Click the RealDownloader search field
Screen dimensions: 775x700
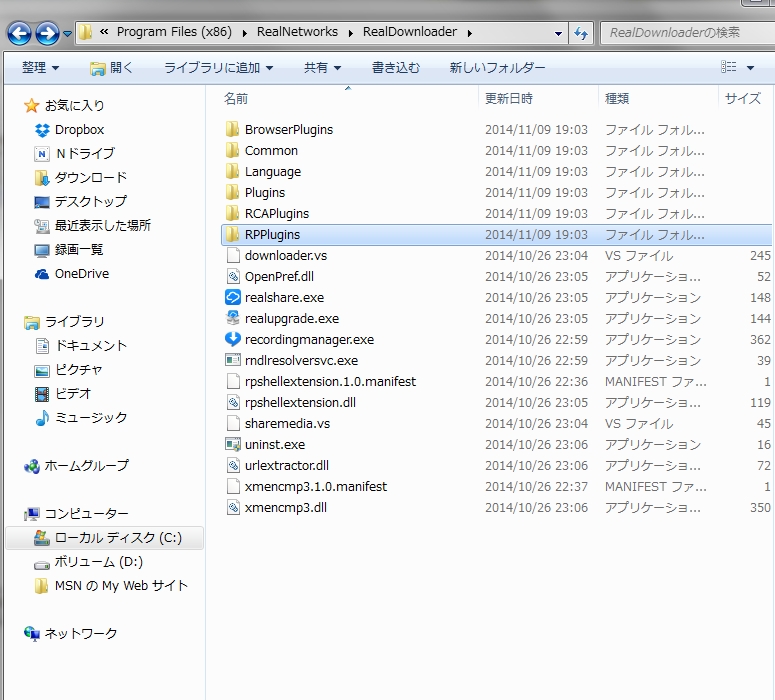coord(687,33)
